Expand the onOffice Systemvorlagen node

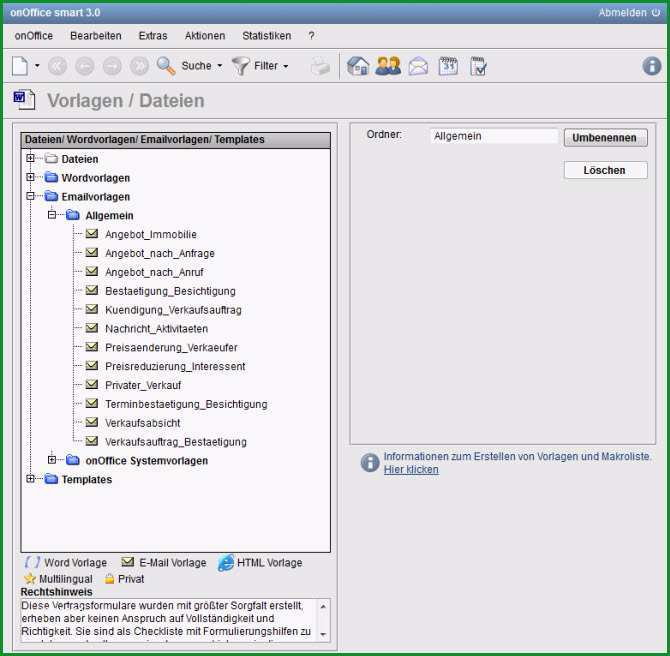pyautogui.click(x=52, y=460)
